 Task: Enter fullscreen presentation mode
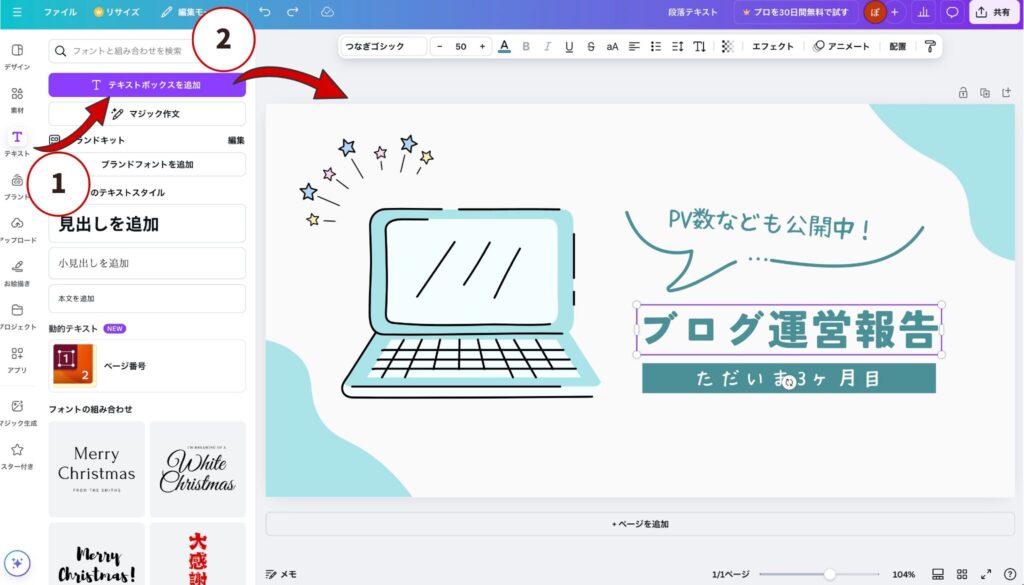coord(986,575)
